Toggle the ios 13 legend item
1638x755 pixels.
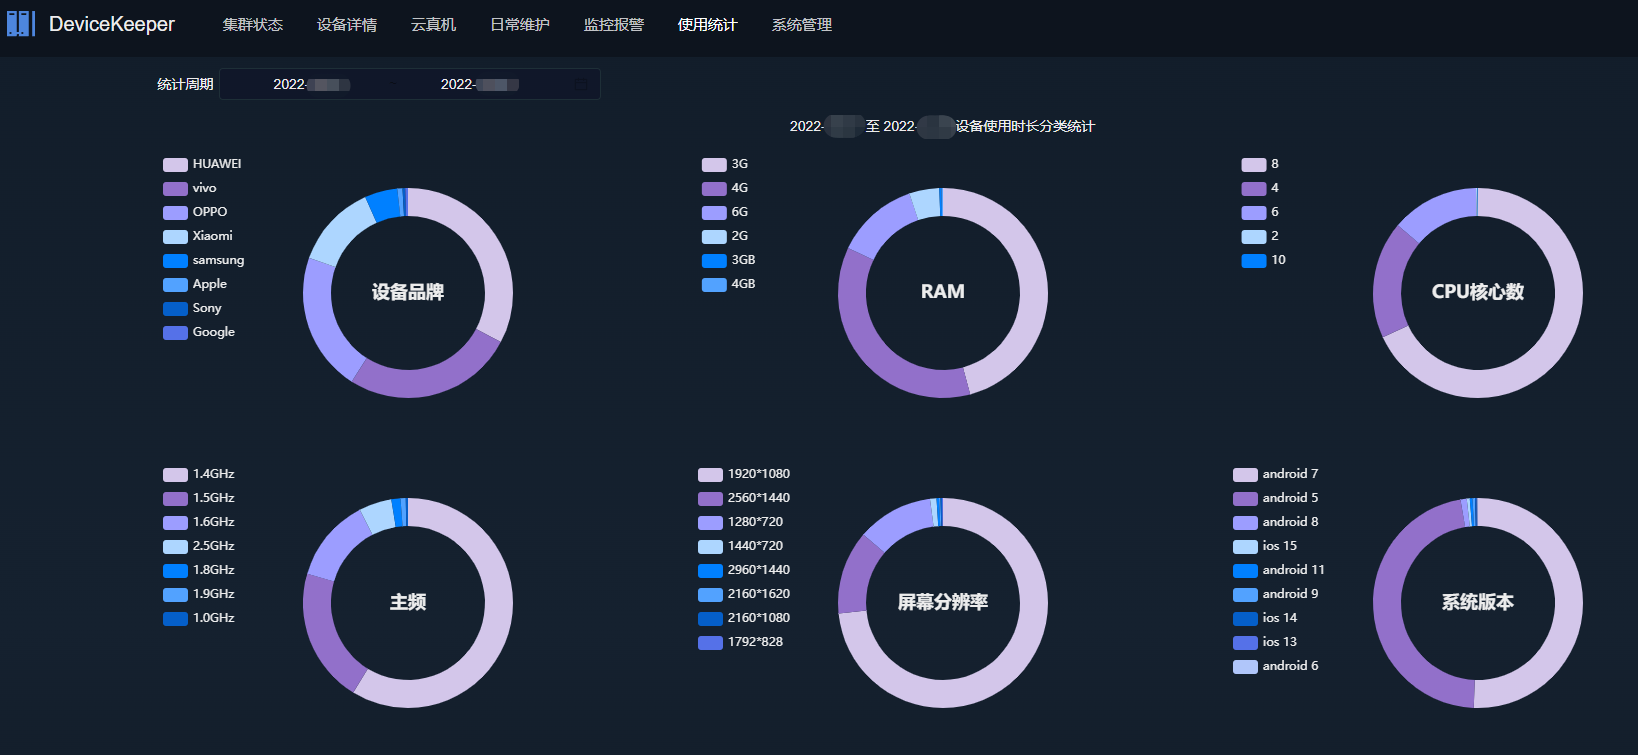click(x=1265, y=642)
